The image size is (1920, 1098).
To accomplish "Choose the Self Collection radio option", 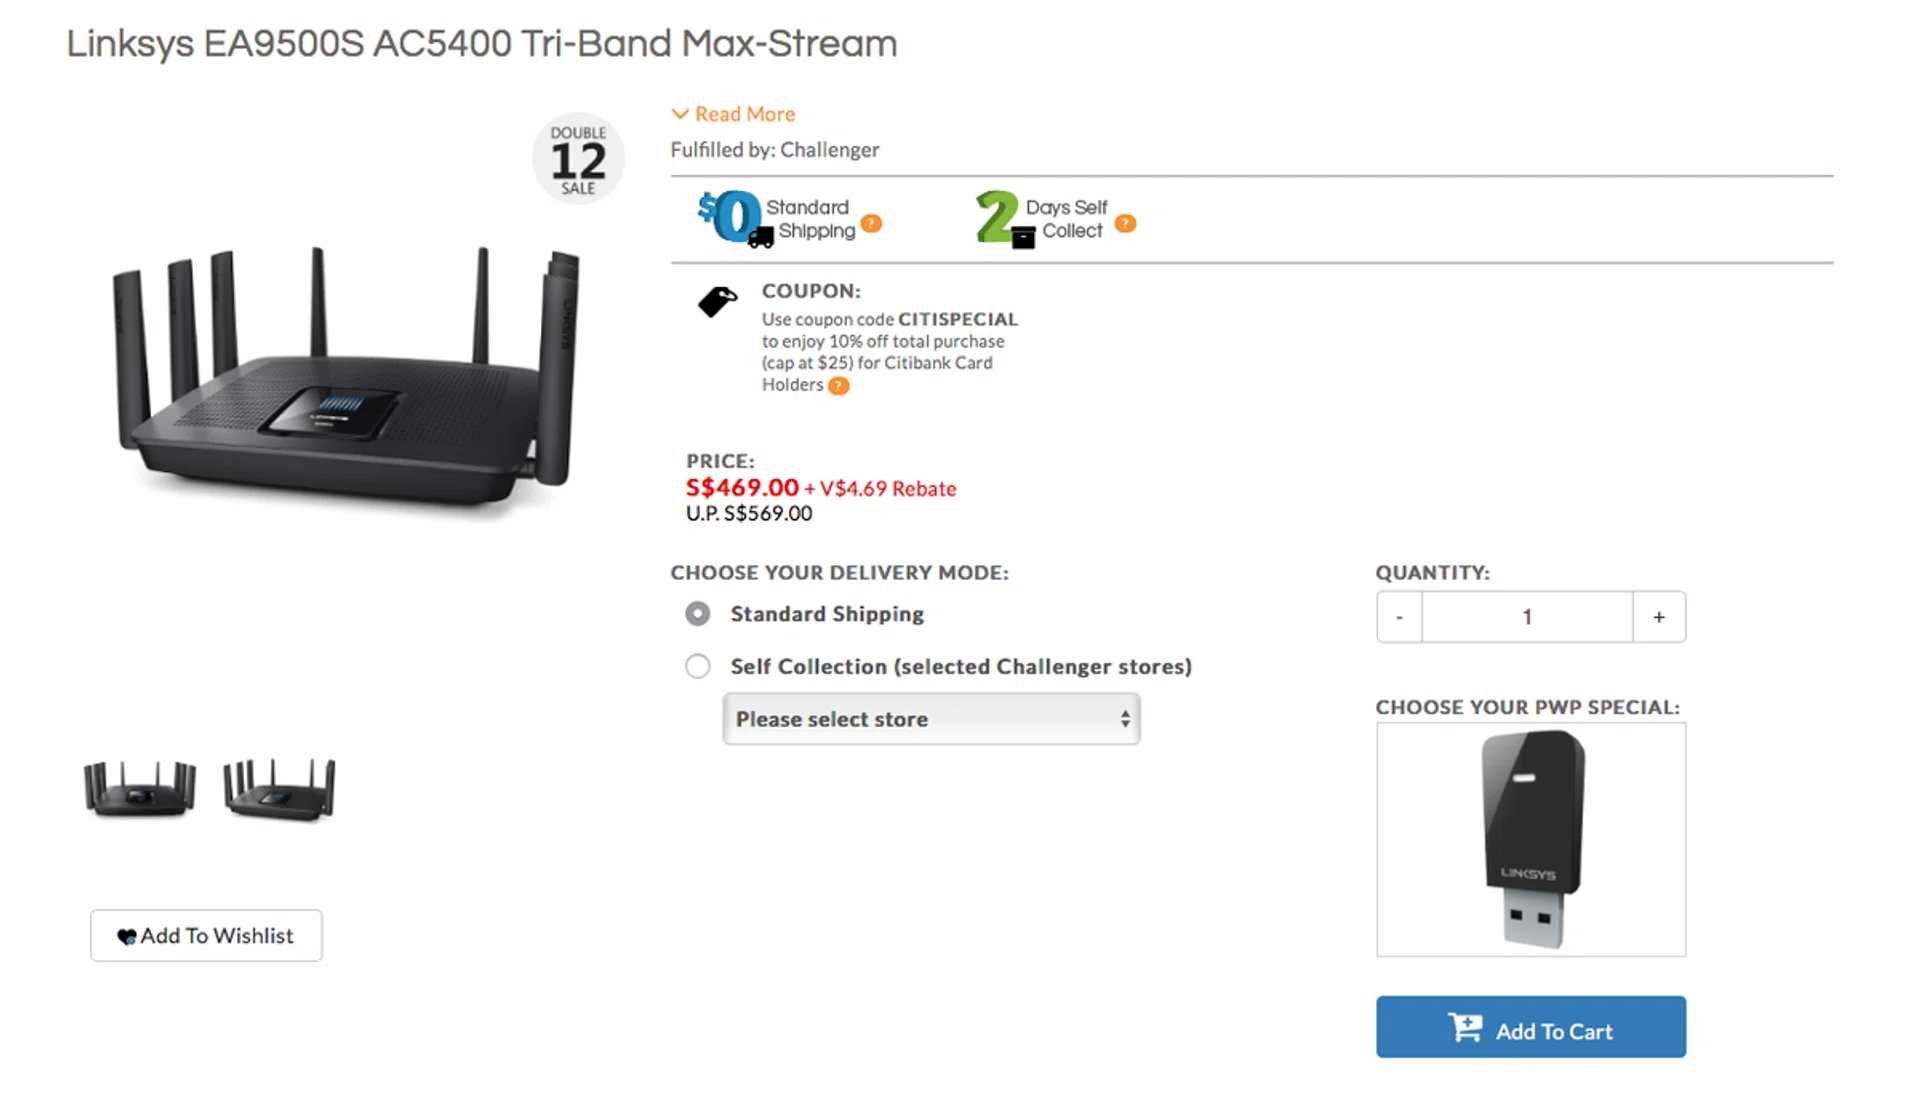I will pyautogui.click(x=698, y=667).
